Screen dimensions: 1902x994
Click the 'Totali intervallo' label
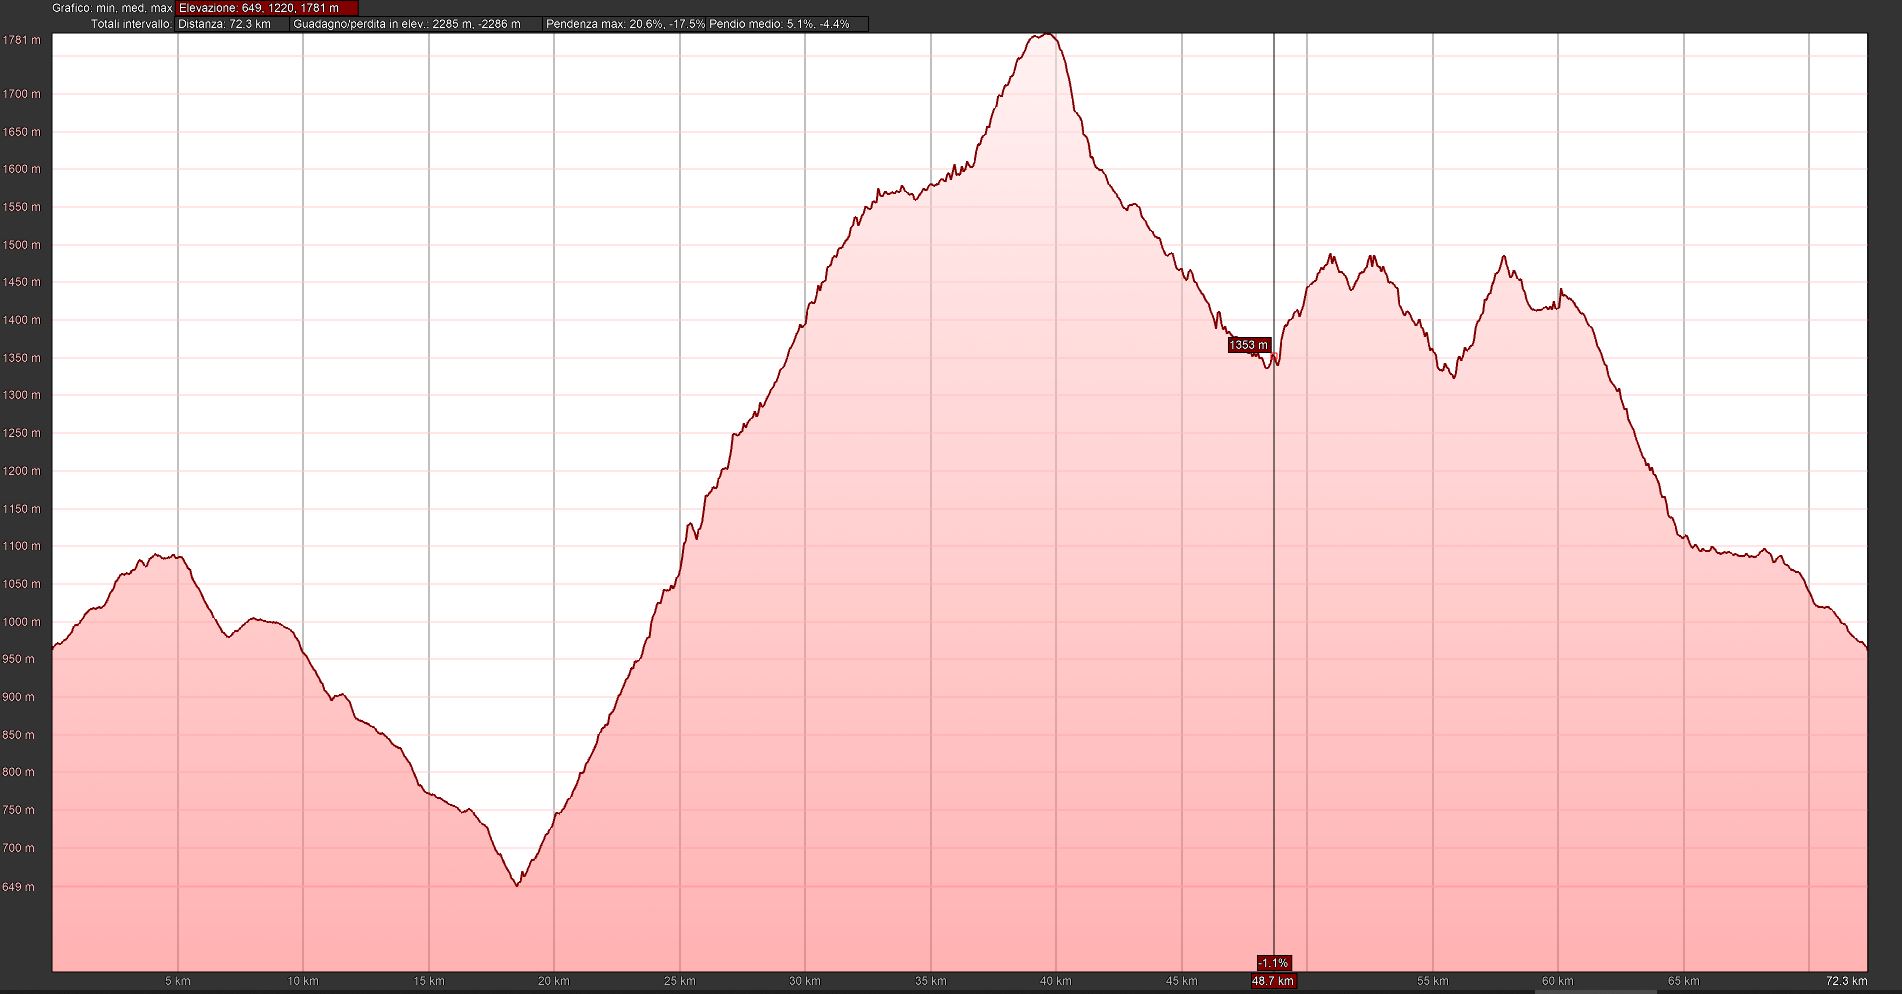click(131, 24)
